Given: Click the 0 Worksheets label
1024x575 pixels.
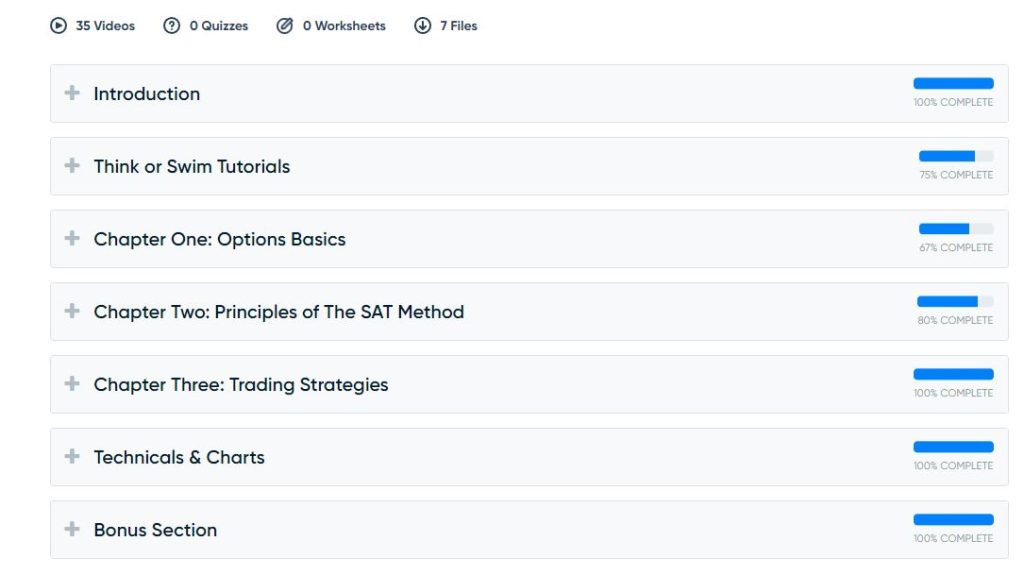Looking at the screenshot, I should point(344,26).
